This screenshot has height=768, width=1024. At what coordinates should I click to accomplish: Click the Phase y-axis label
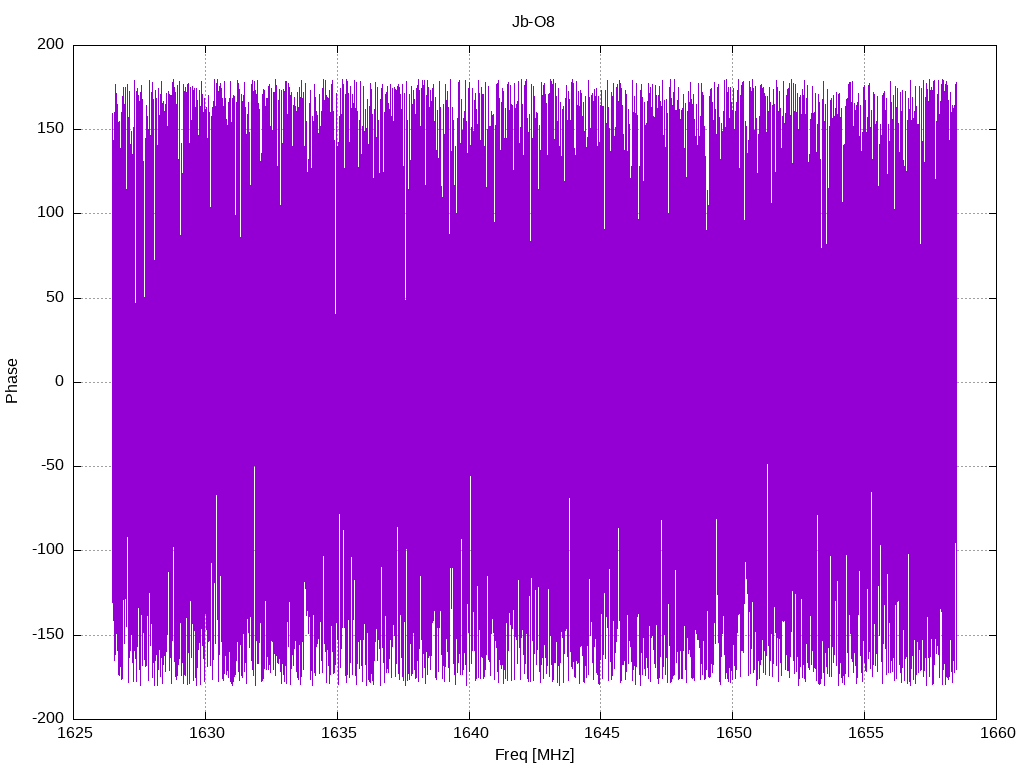[x=12, y=381]
